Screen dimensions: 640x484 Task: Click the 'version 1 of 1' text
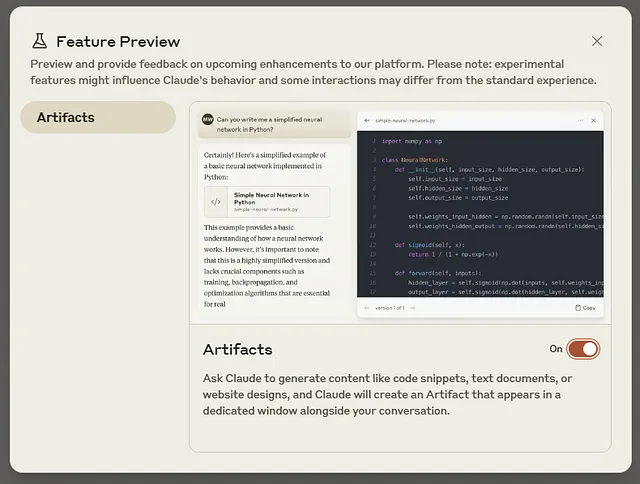point(390,308)
